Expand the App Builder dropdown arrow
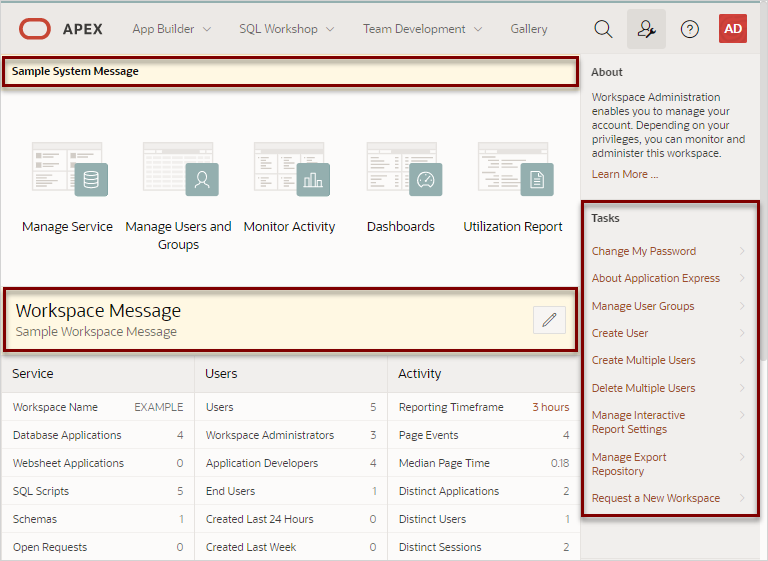 (x=207, y=29)
